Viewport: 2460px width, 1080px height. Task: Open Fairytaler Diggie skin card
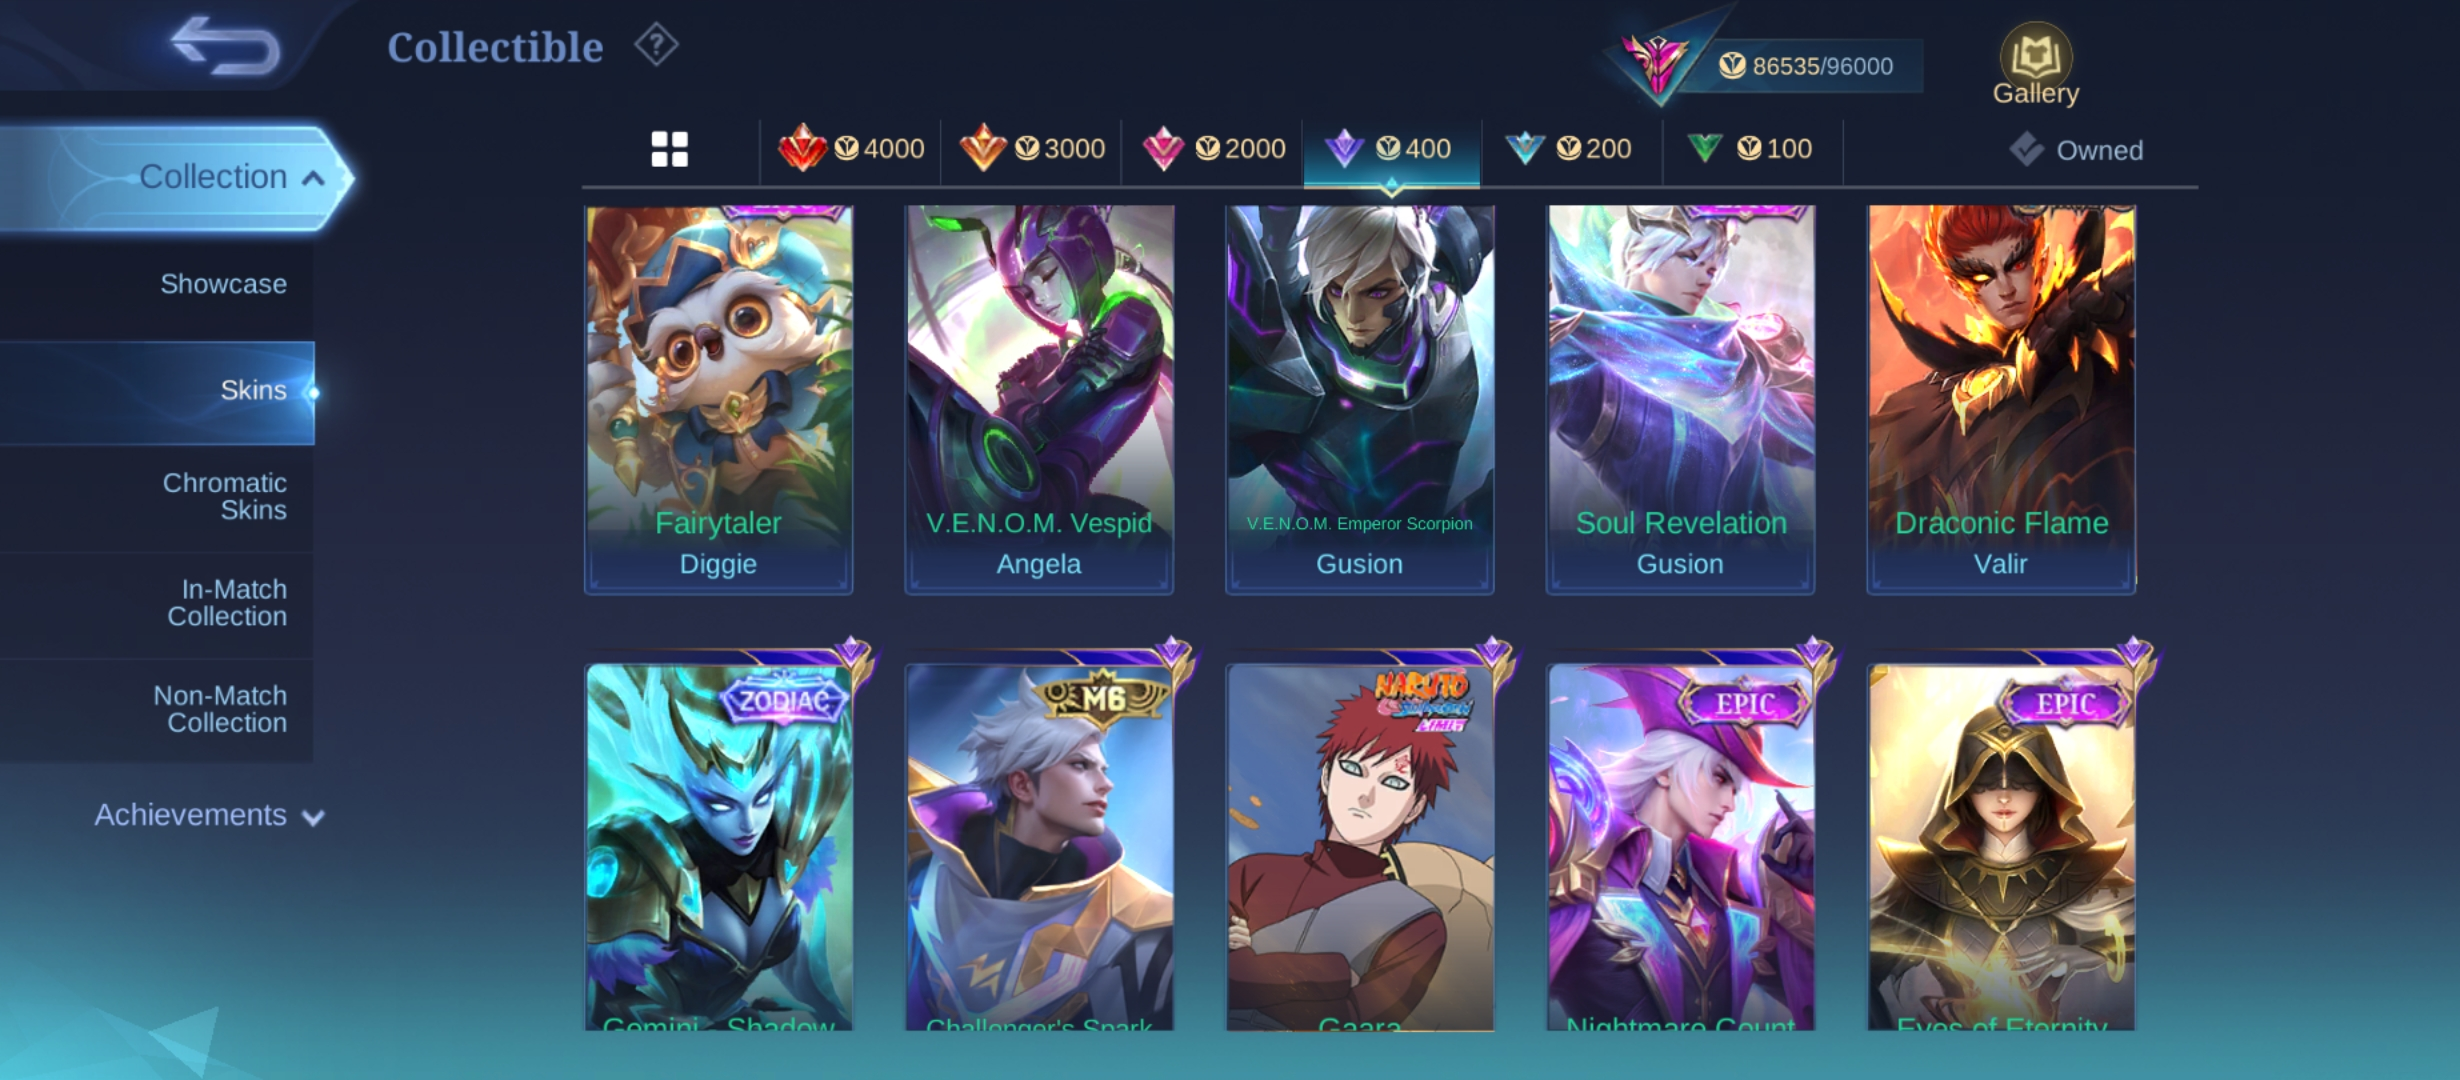[x=718, y=400]
